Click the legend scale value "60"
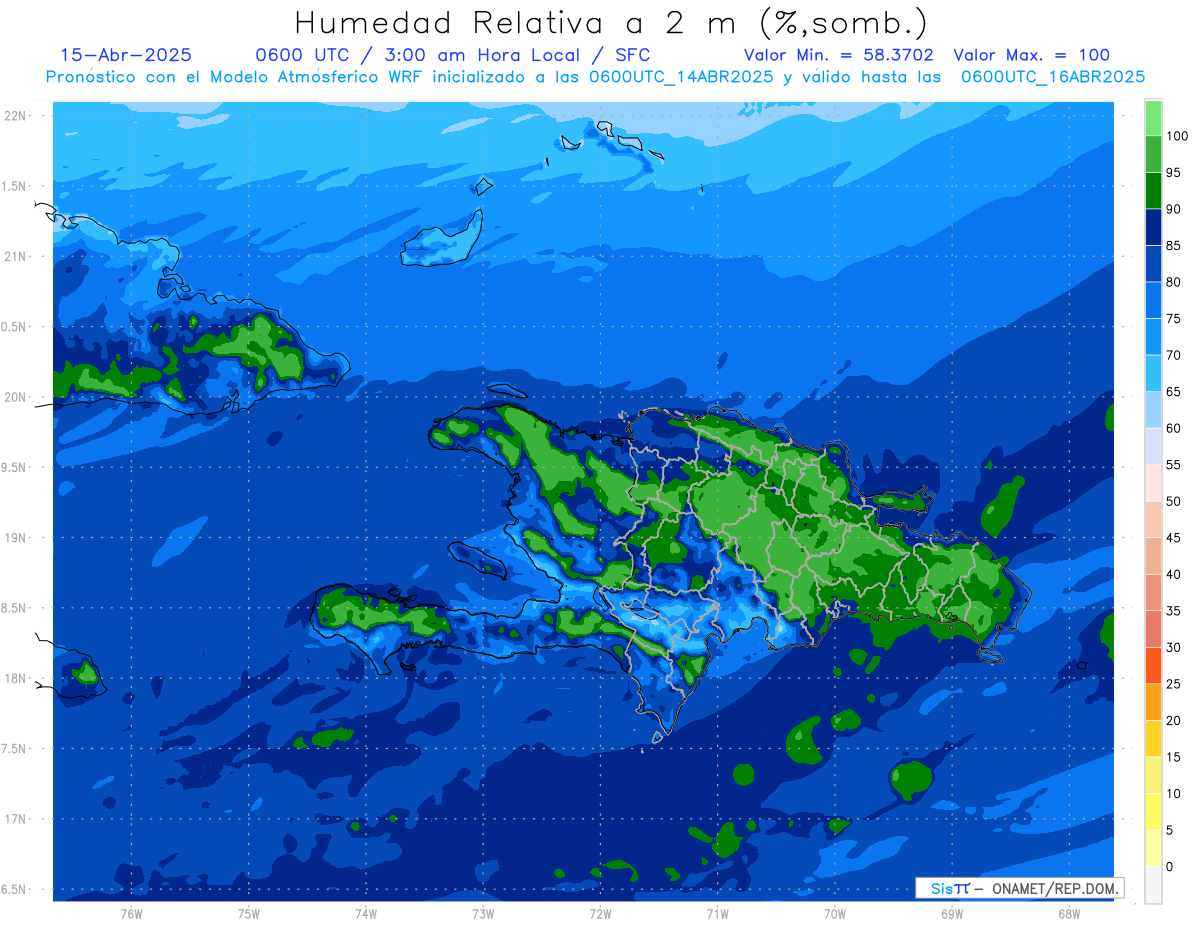 pos(1173,428)
